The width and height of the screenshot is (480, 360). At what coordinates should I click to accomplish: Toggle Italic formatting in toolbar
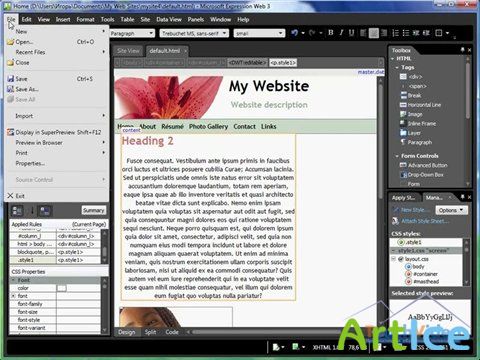click(x=341, y=33)
